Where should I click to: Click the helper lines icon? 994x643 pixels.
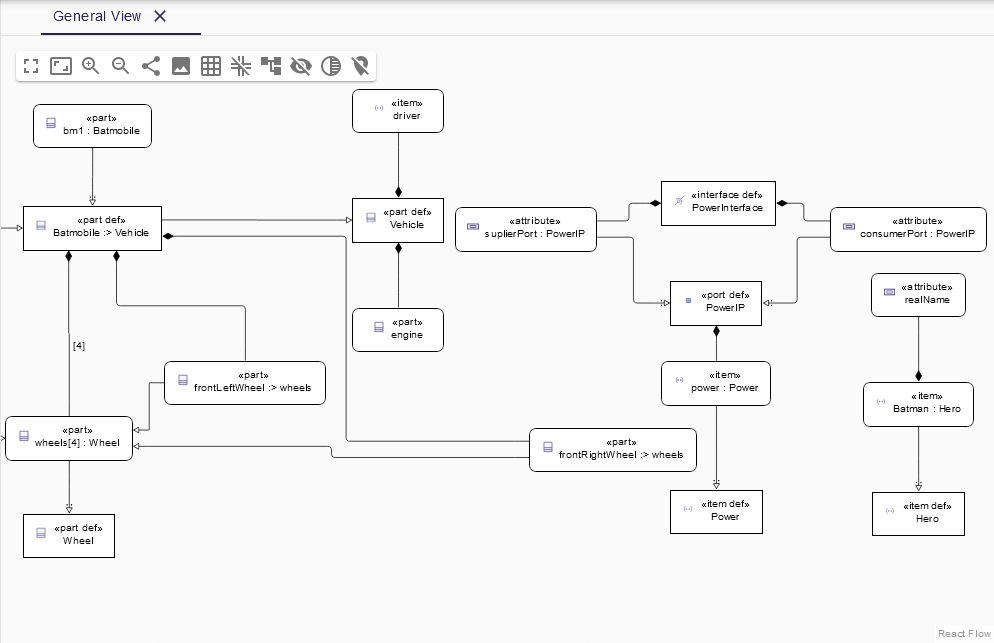[241, 66]
